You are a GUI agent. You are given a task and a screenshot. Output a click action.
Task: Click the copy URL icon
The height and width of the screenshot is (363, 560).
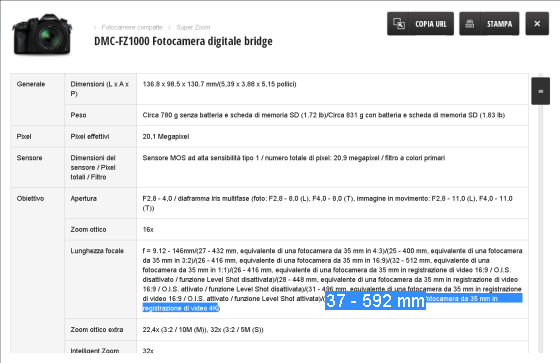(x=399, y=24)
